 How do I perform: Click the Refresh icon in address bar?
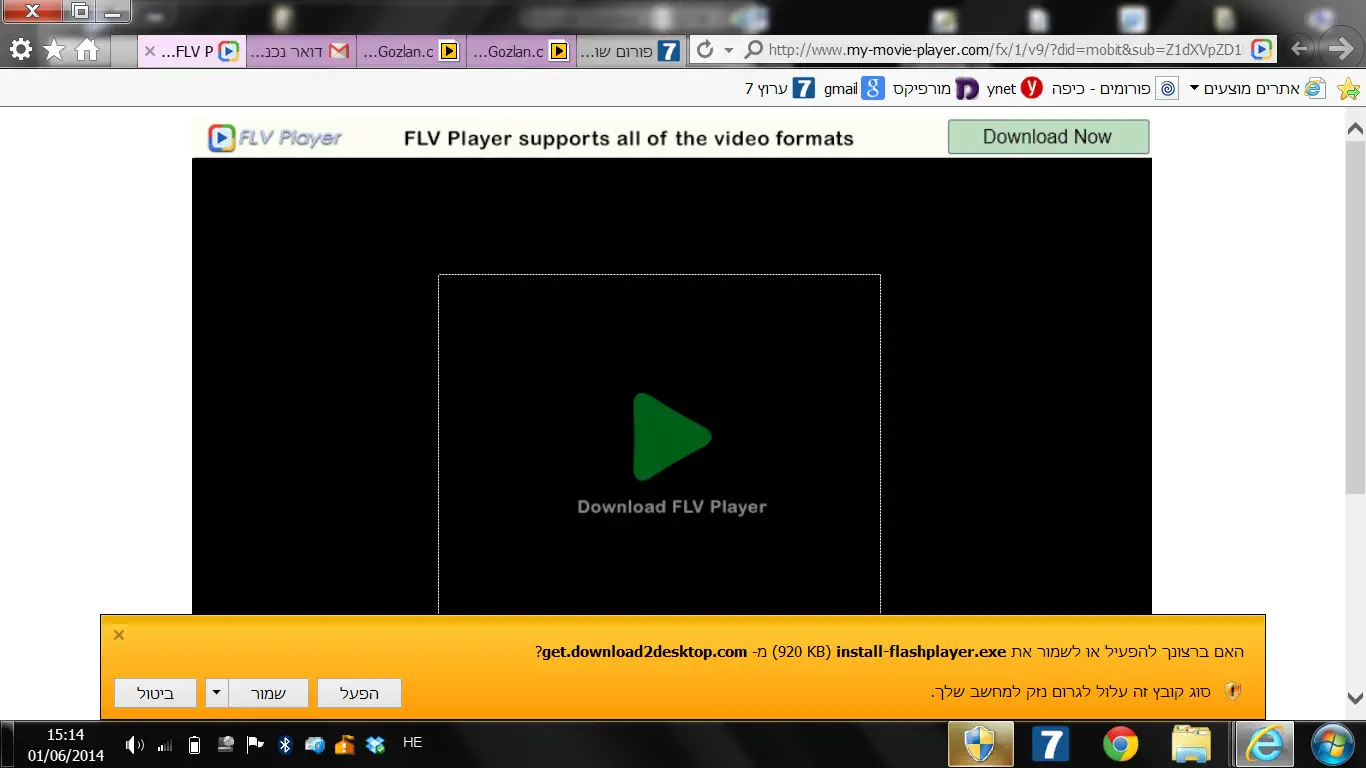pos(704,50)
